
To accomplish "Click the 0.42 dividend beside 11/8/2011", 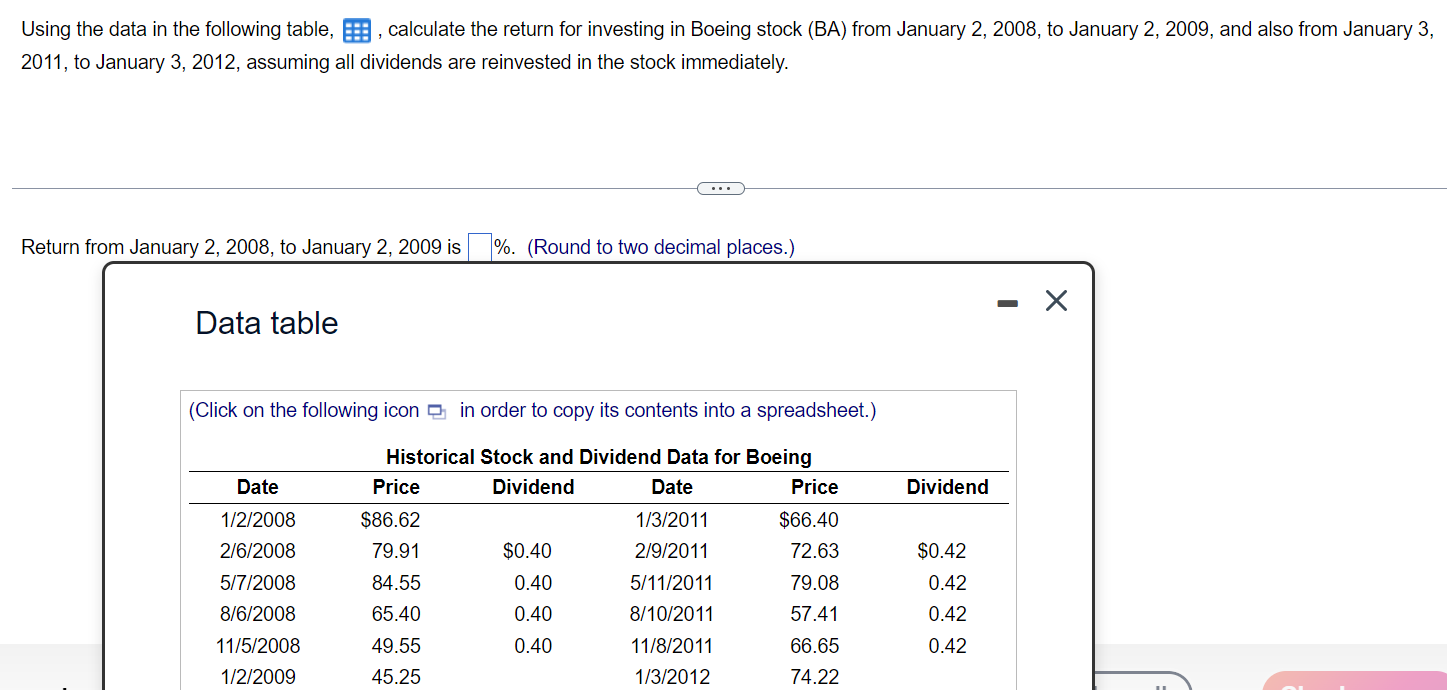I will coord(946,645).
